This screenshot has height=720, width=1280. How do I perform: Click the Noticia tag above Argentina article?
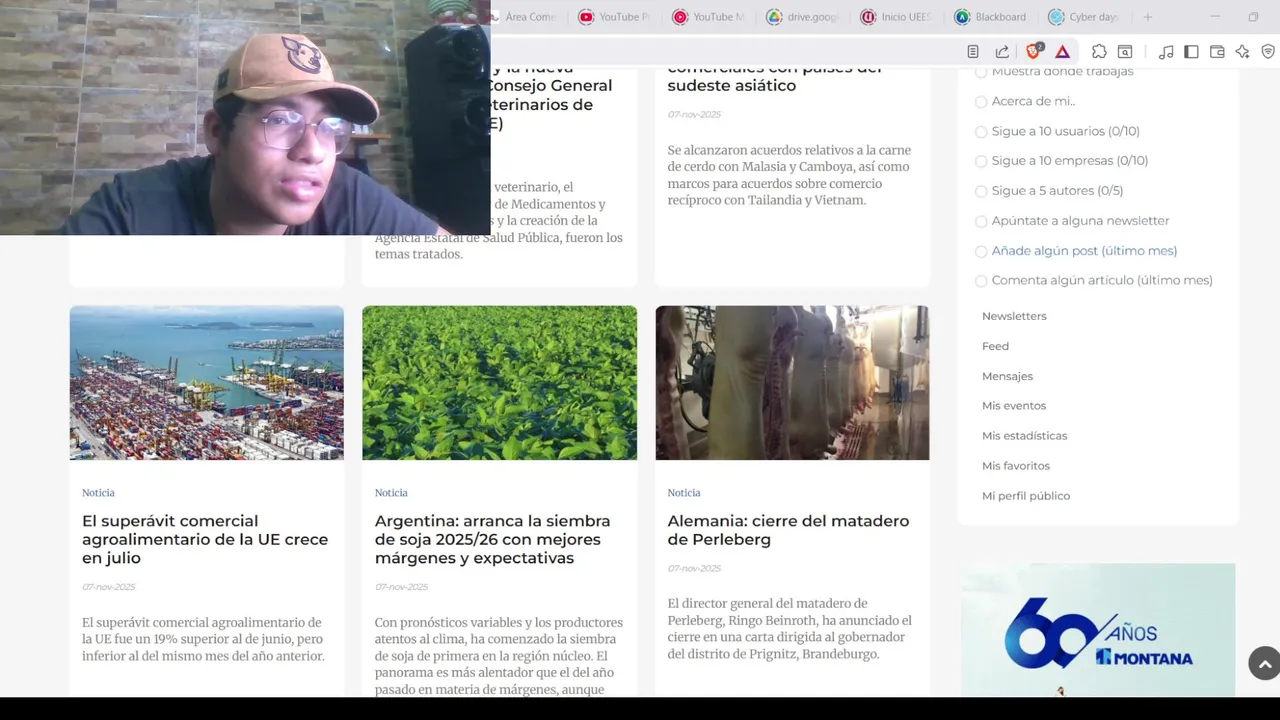(391, 493)
